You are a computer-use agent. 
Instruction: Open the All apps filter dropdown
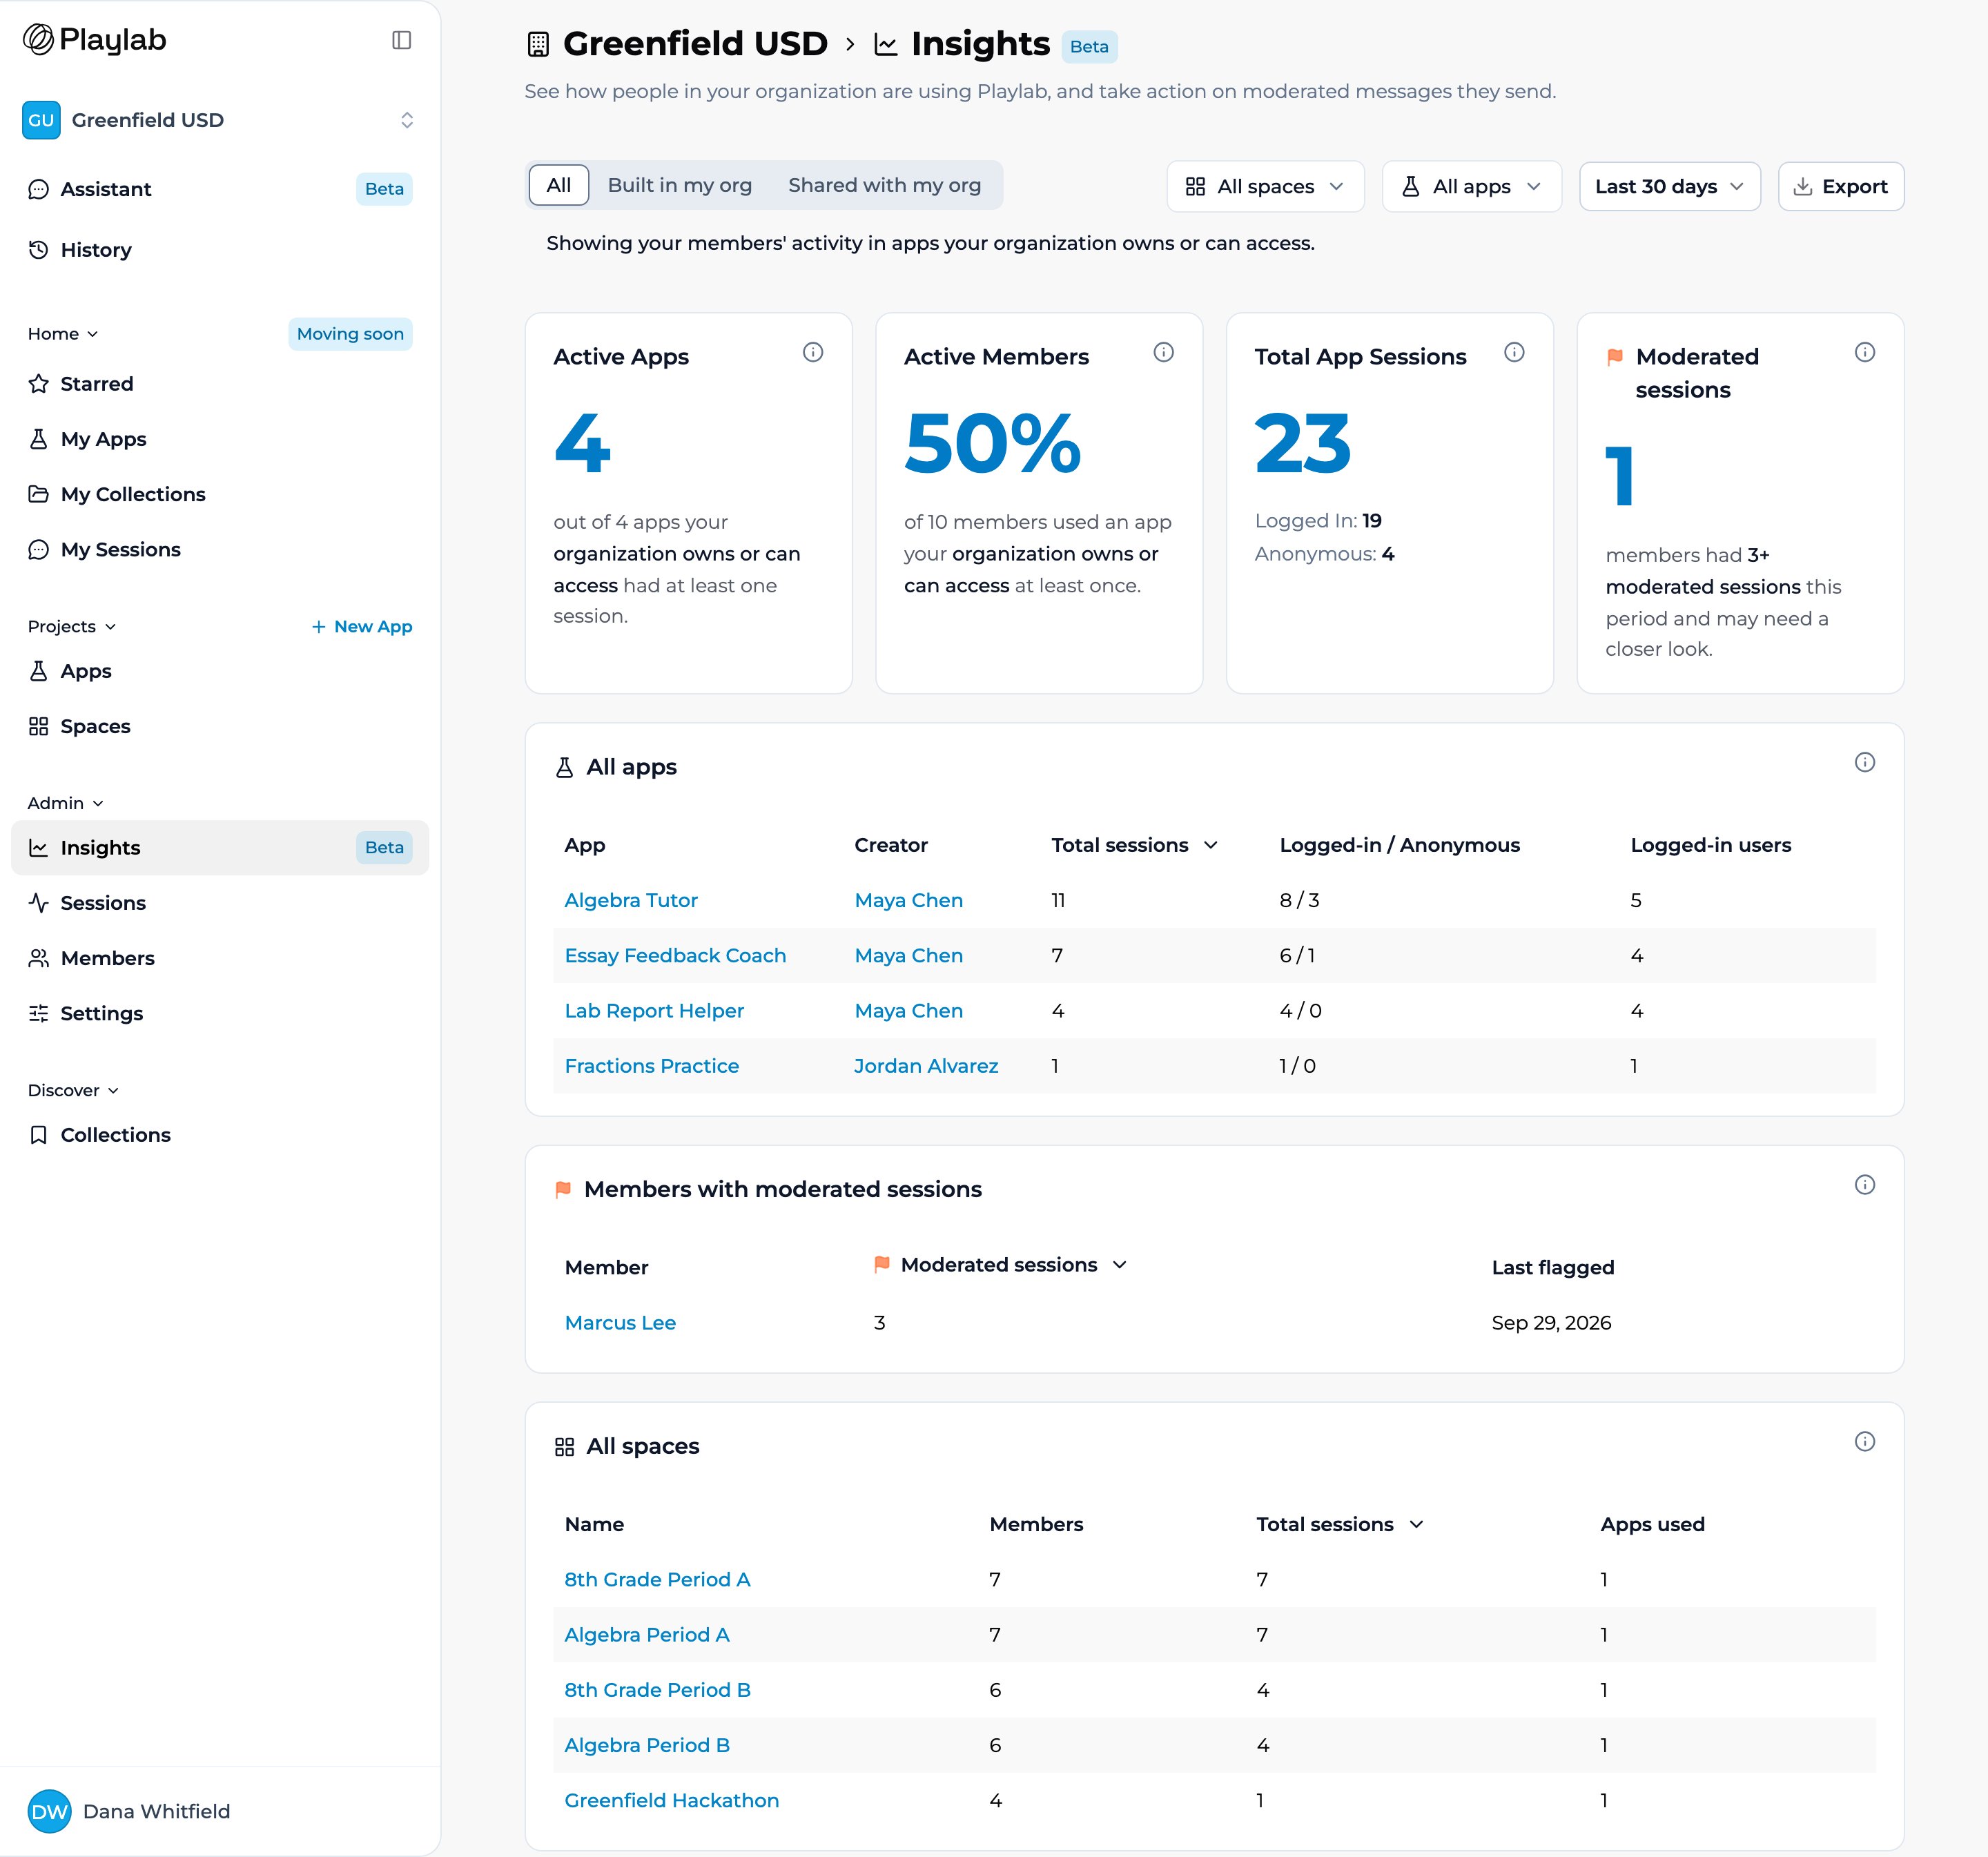coord(1471,186)
